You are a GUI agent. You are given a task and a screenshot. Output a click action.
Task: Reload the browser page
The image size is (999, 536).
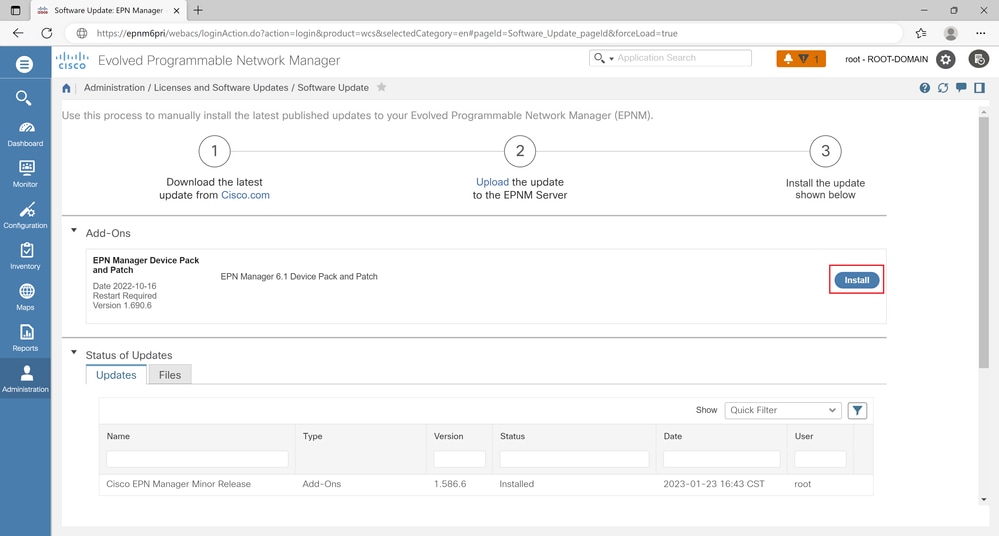pyautogui.click(x=47, y=33)
